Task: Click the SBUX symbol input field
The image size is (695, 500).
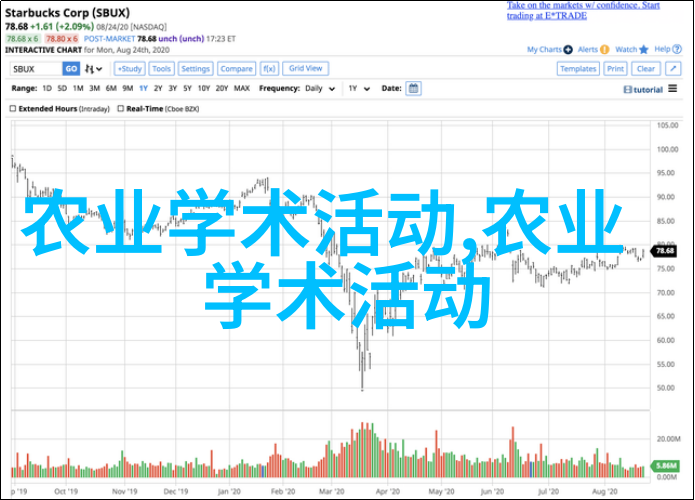Action: (36, 69)
